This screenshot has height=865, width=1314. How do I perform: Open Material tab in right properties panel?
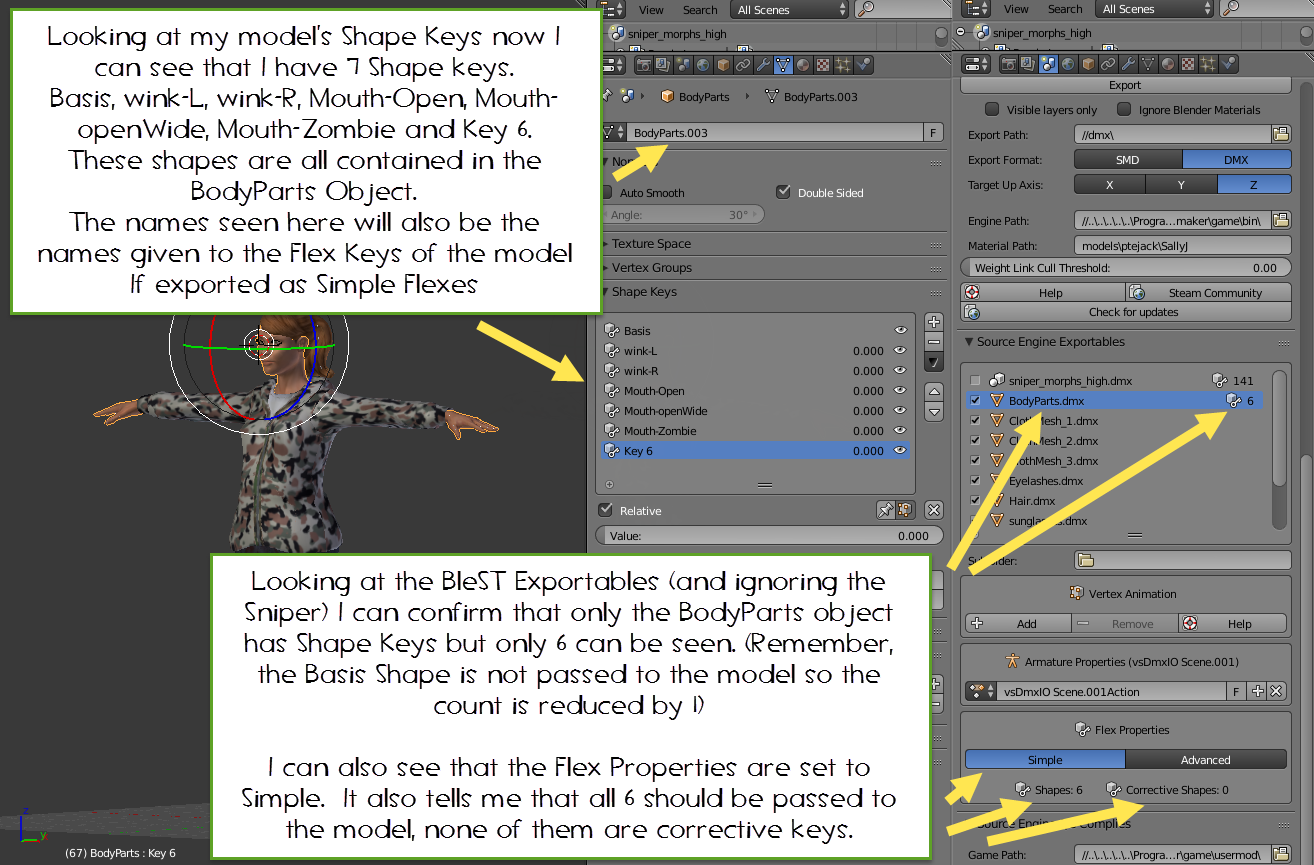point(1168,65)
